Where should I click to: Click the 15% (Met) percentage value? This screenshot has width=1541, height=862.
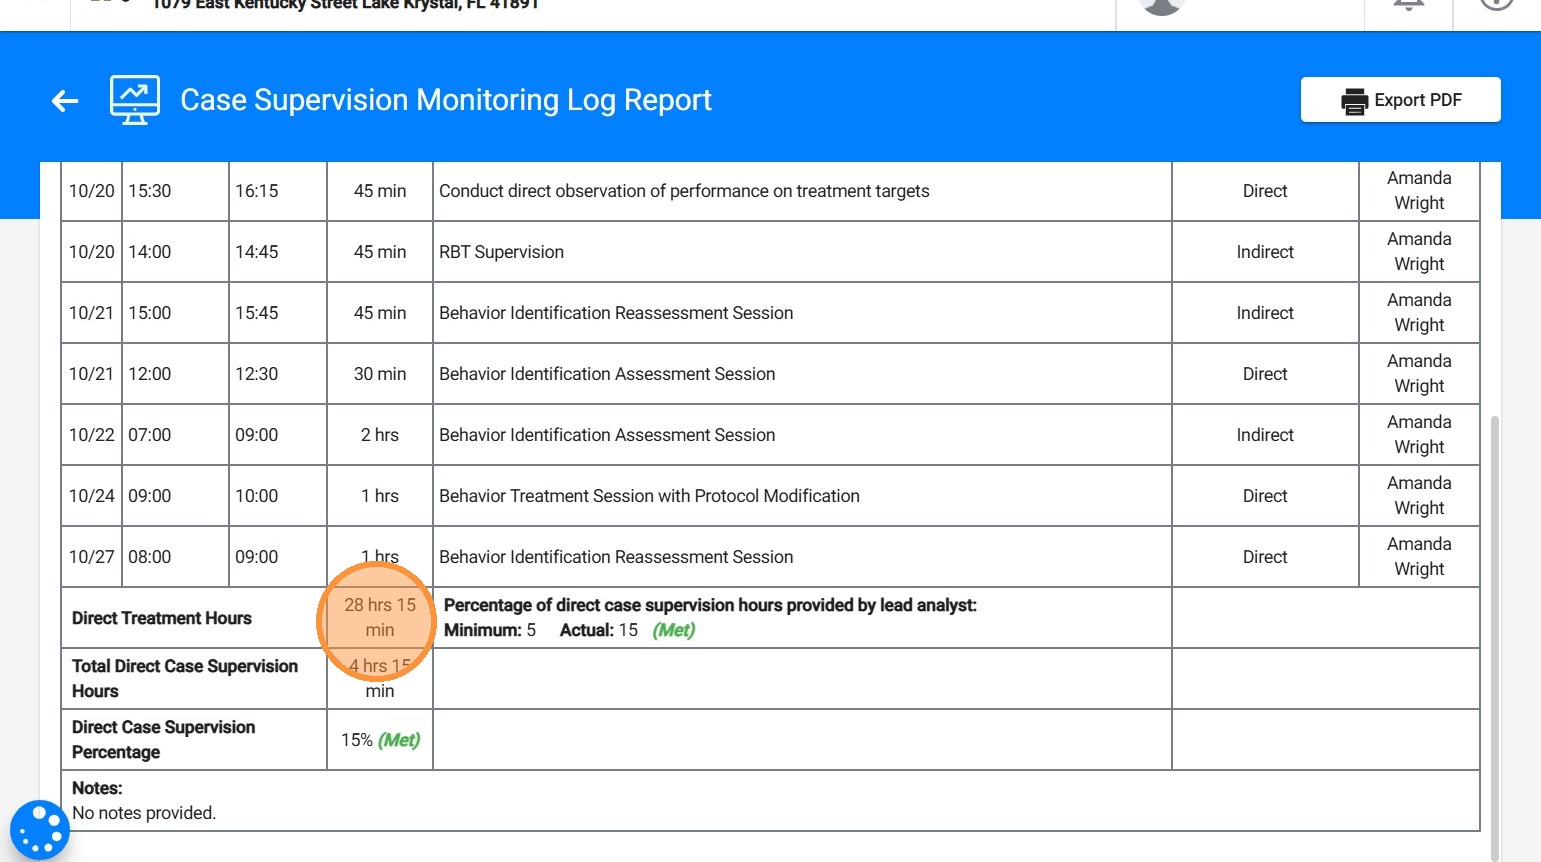(380, 740)
